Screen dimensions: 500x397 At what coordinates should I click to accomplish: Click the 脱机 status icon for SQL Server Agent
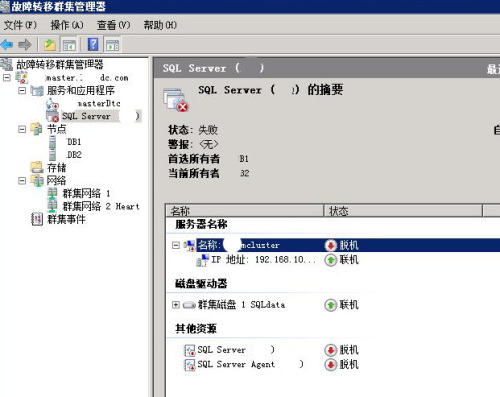331,364
